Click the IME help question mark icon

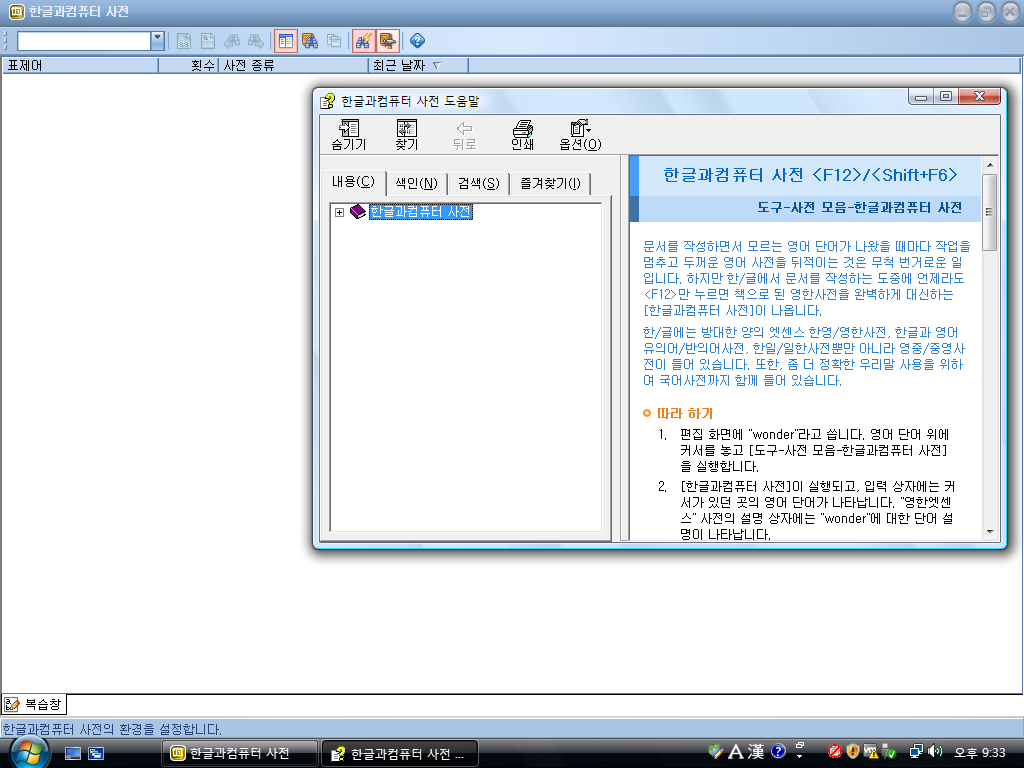point(778,751)
